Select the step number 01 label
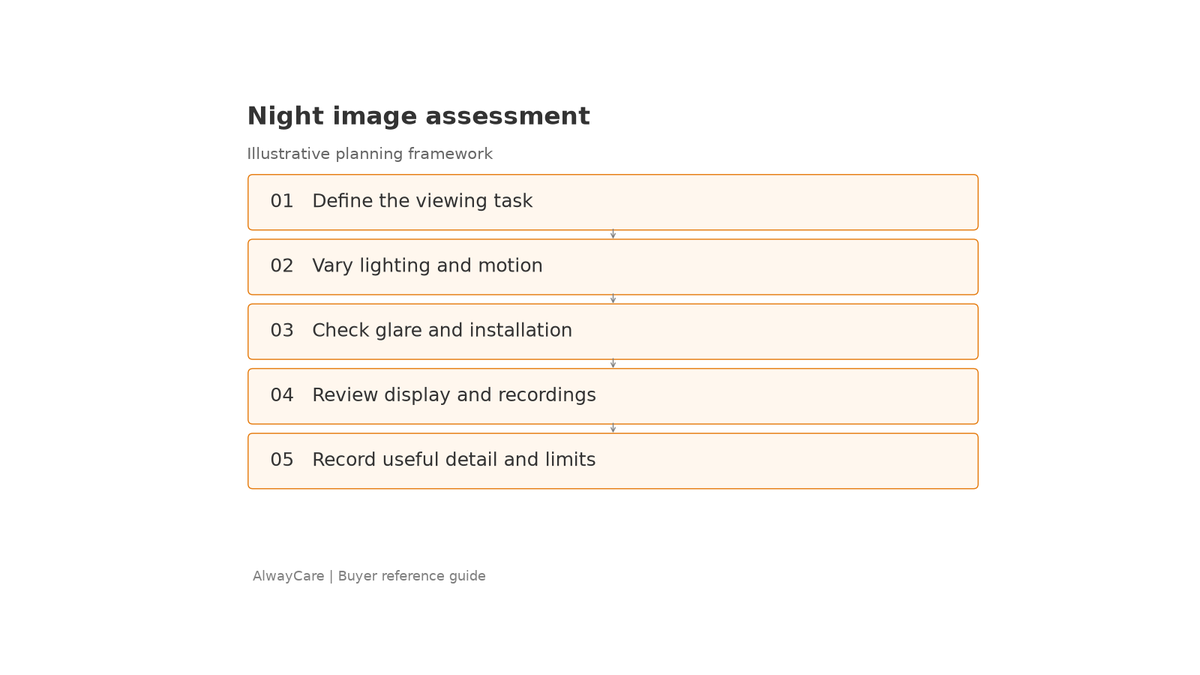Screen dimensions: 1200x675 tap(282, 202)
